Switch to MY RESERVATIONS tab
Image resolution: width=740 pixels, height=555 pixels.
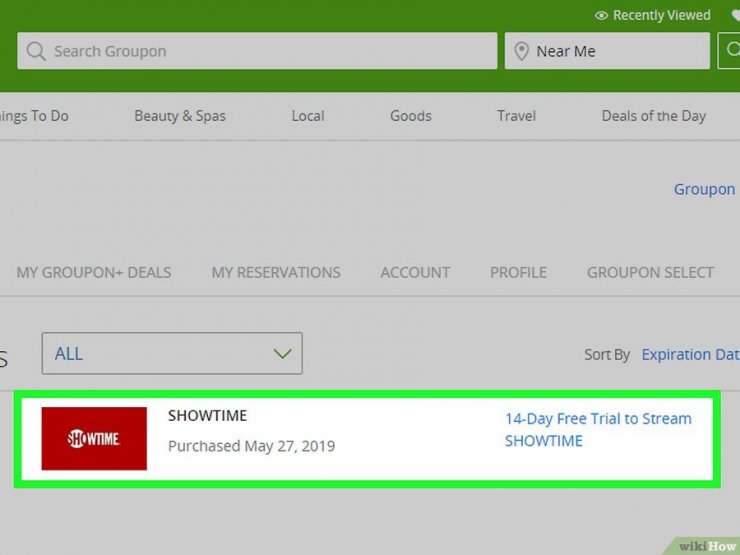276,272
